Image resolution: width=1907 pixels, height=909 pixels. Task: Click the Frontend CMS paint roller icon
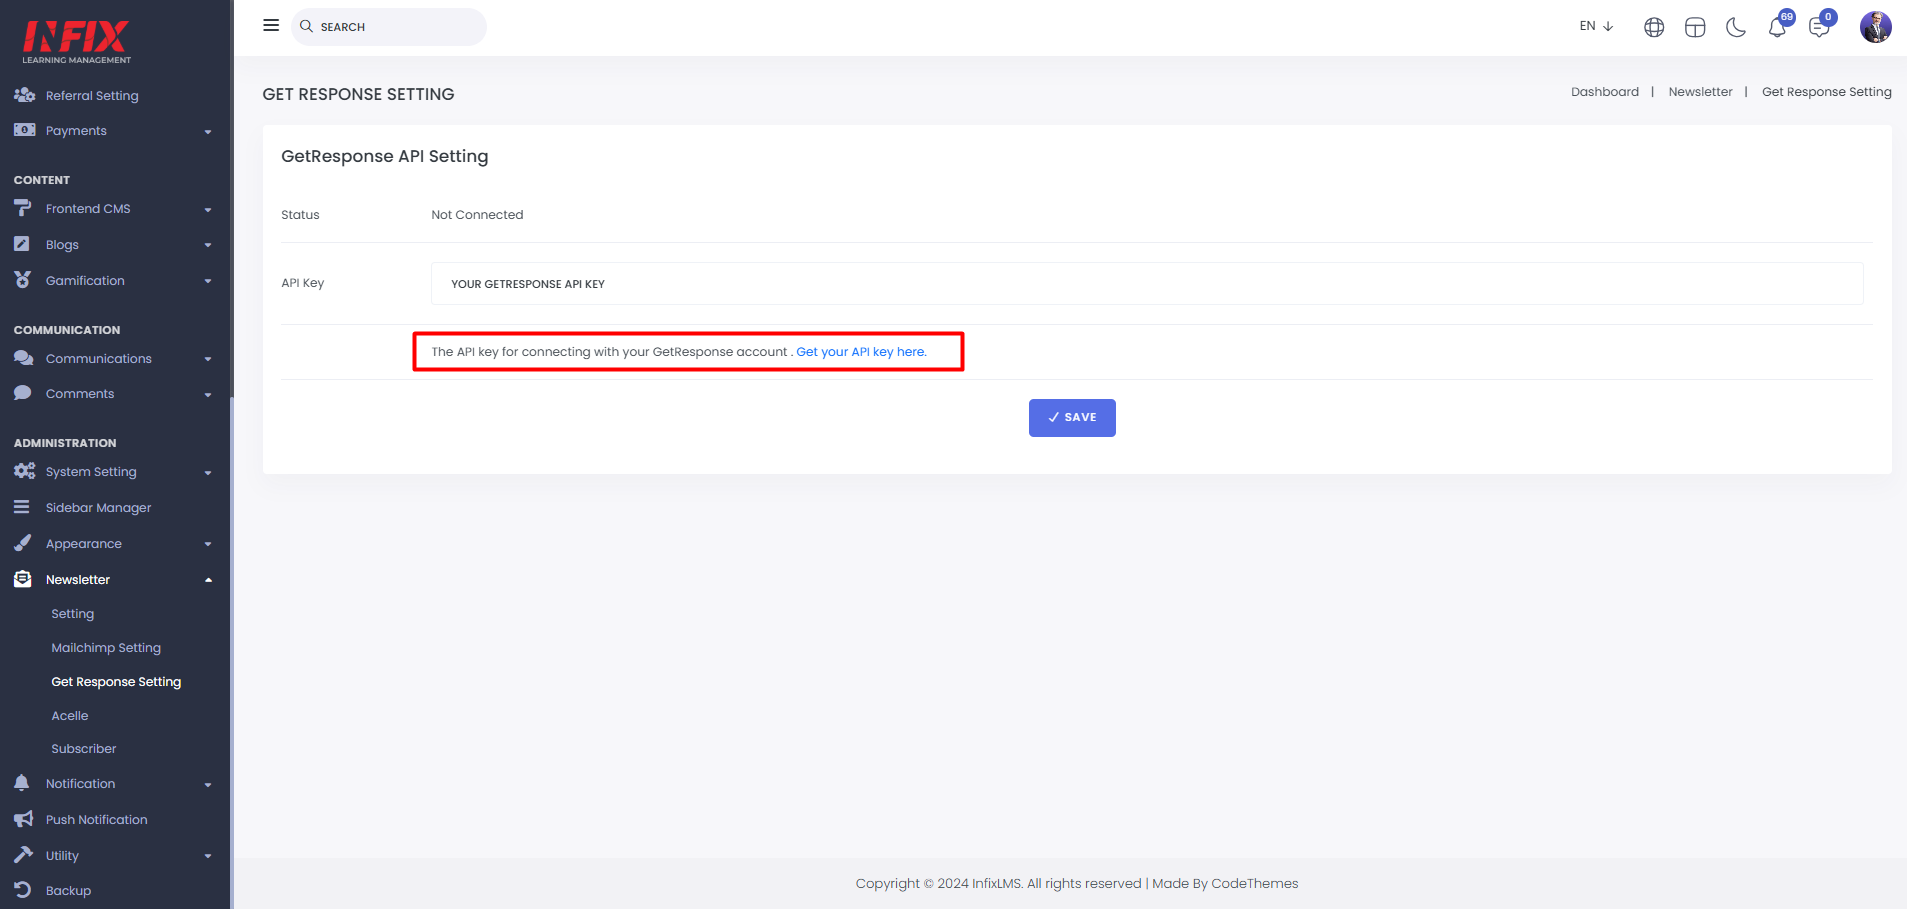pos(23,208)
